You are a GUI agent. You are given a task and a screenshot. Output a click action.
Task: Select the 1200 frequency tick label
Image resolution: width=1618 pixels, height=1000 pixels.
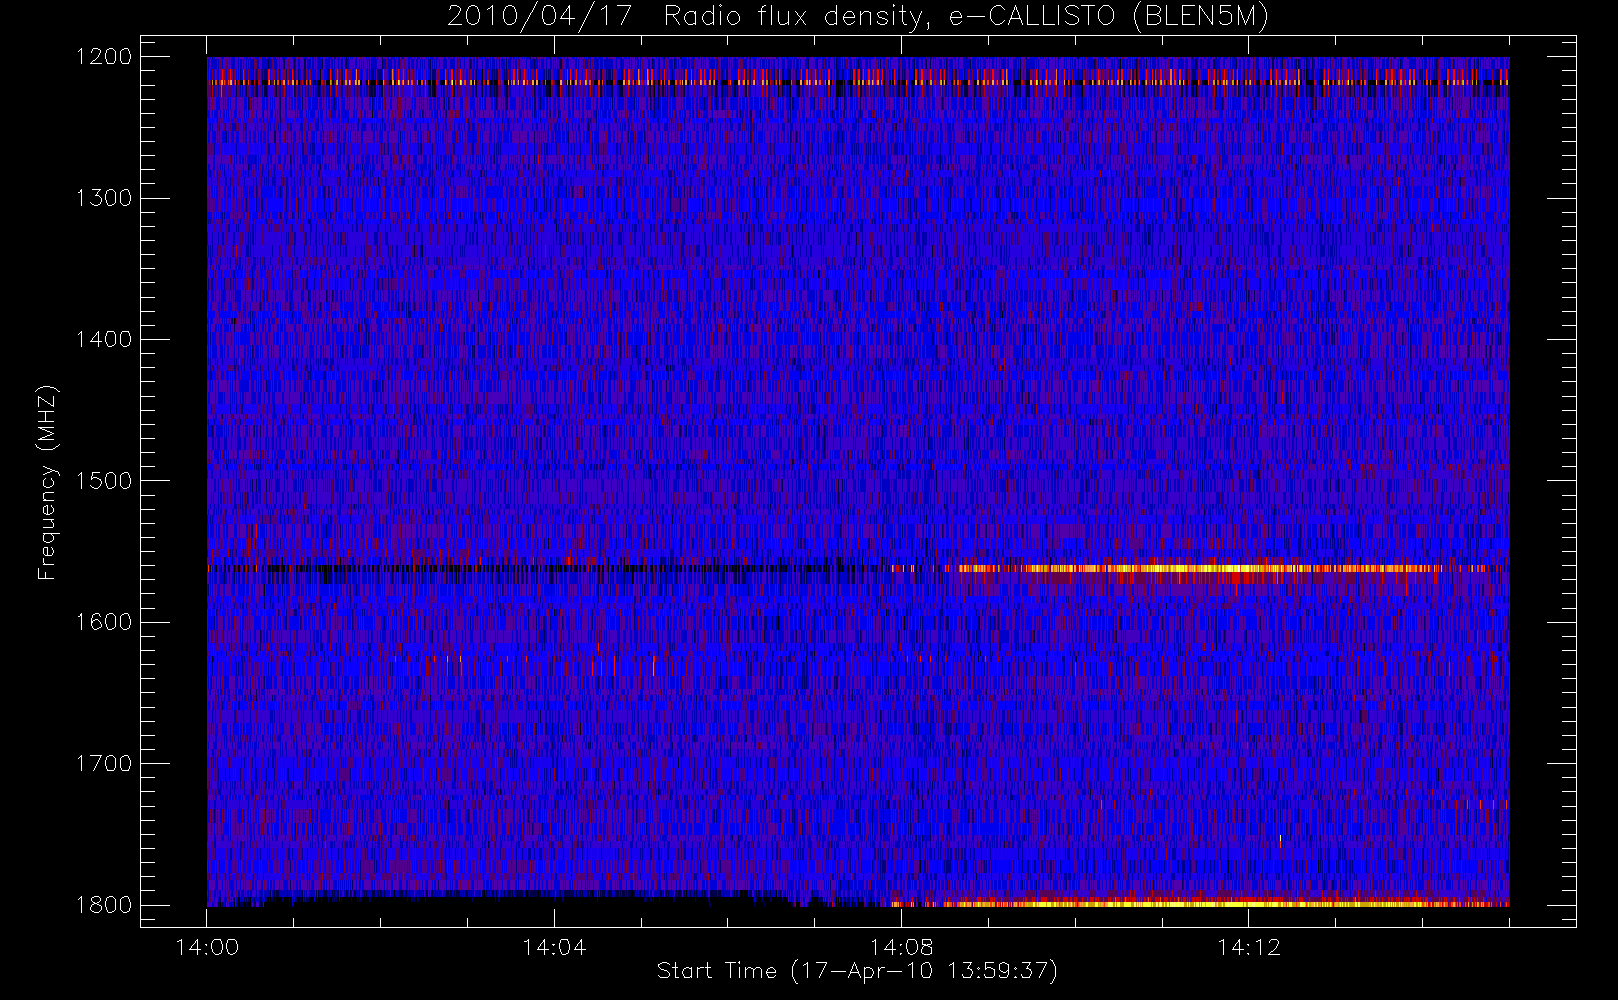pos(103,57)
